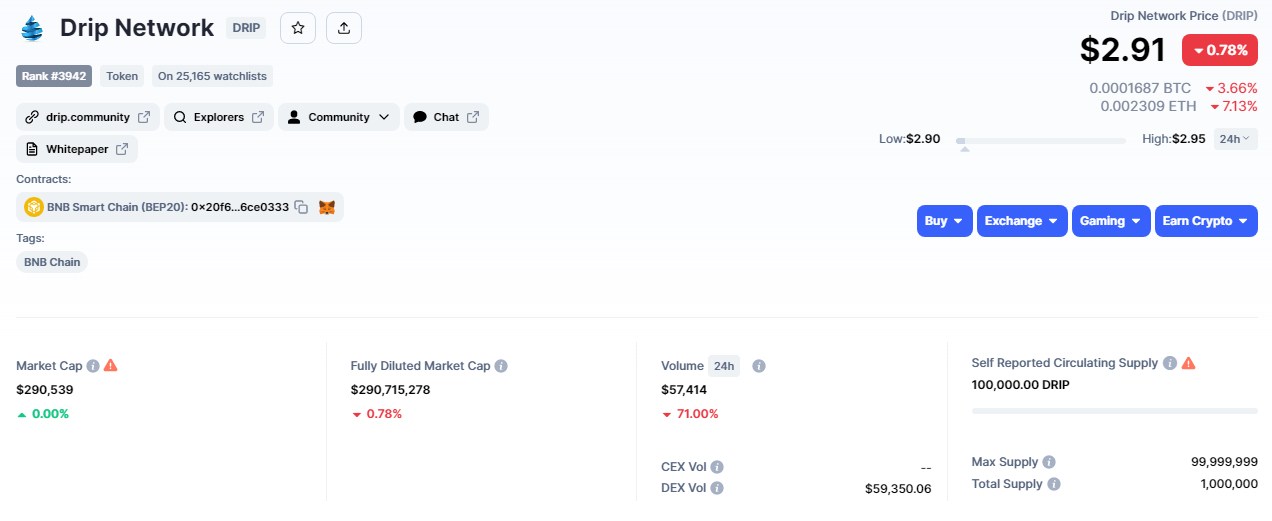Viewport: 1272px width, 521px height.
Task: Click the MetaMask fox icon
Action: point(327,207)
